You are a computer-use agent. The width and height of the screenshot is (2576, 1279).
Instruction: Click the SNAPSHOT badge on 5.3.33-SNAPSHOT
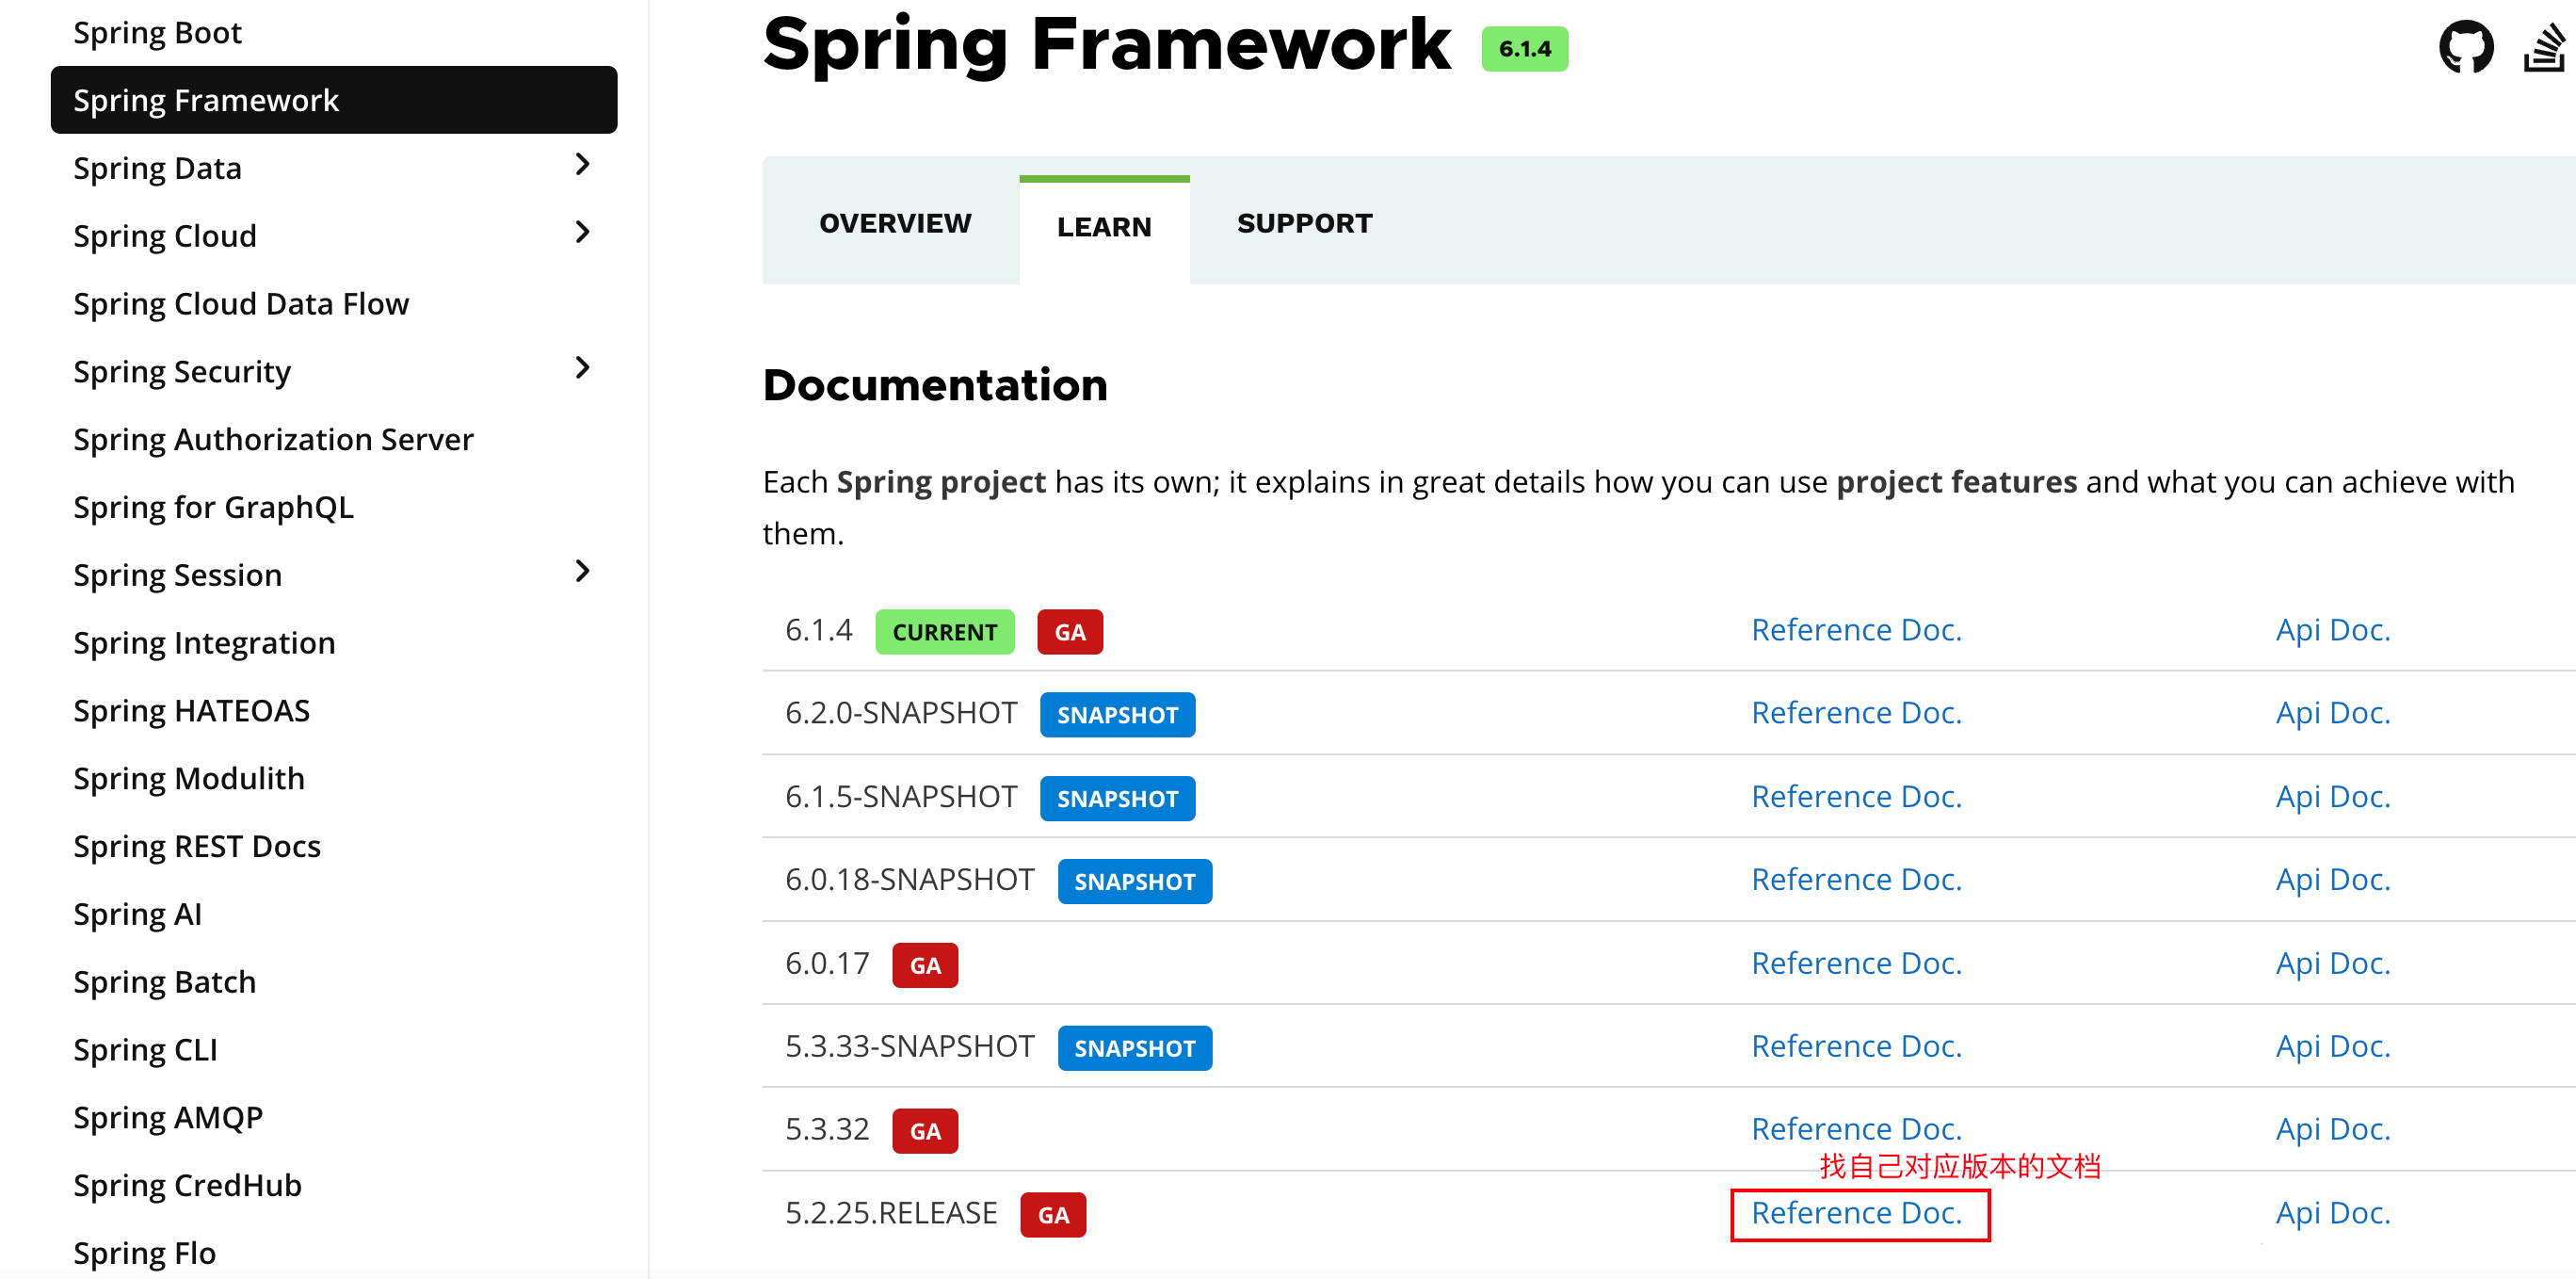coord(1135,1049)
